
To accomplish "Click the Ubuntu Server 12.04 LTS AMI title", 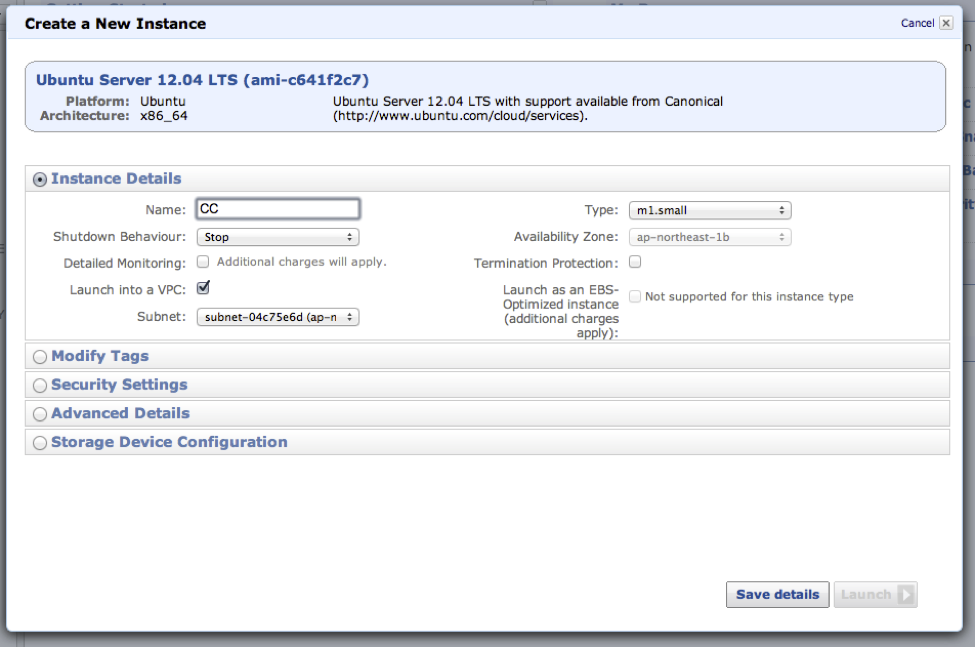I will [x=202, y=80].
